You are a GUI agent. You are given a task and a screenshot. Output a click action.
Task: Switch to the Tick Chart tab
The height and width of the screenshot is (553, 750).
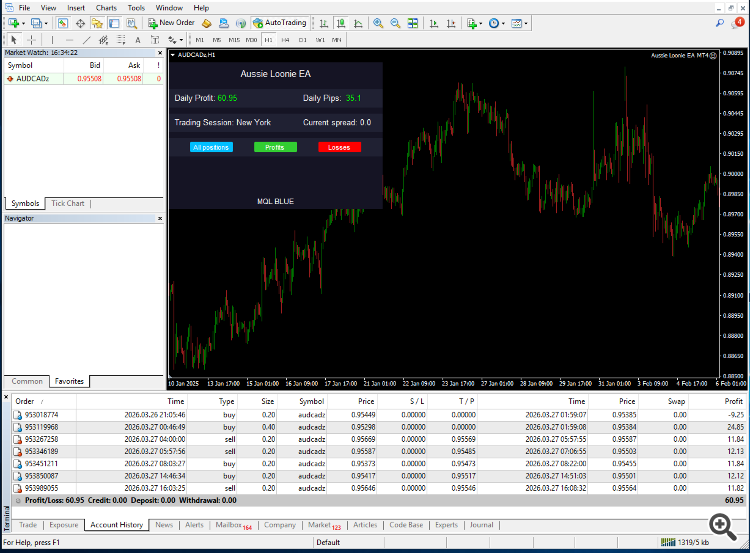pyautogui.click(x=67, y=203)
